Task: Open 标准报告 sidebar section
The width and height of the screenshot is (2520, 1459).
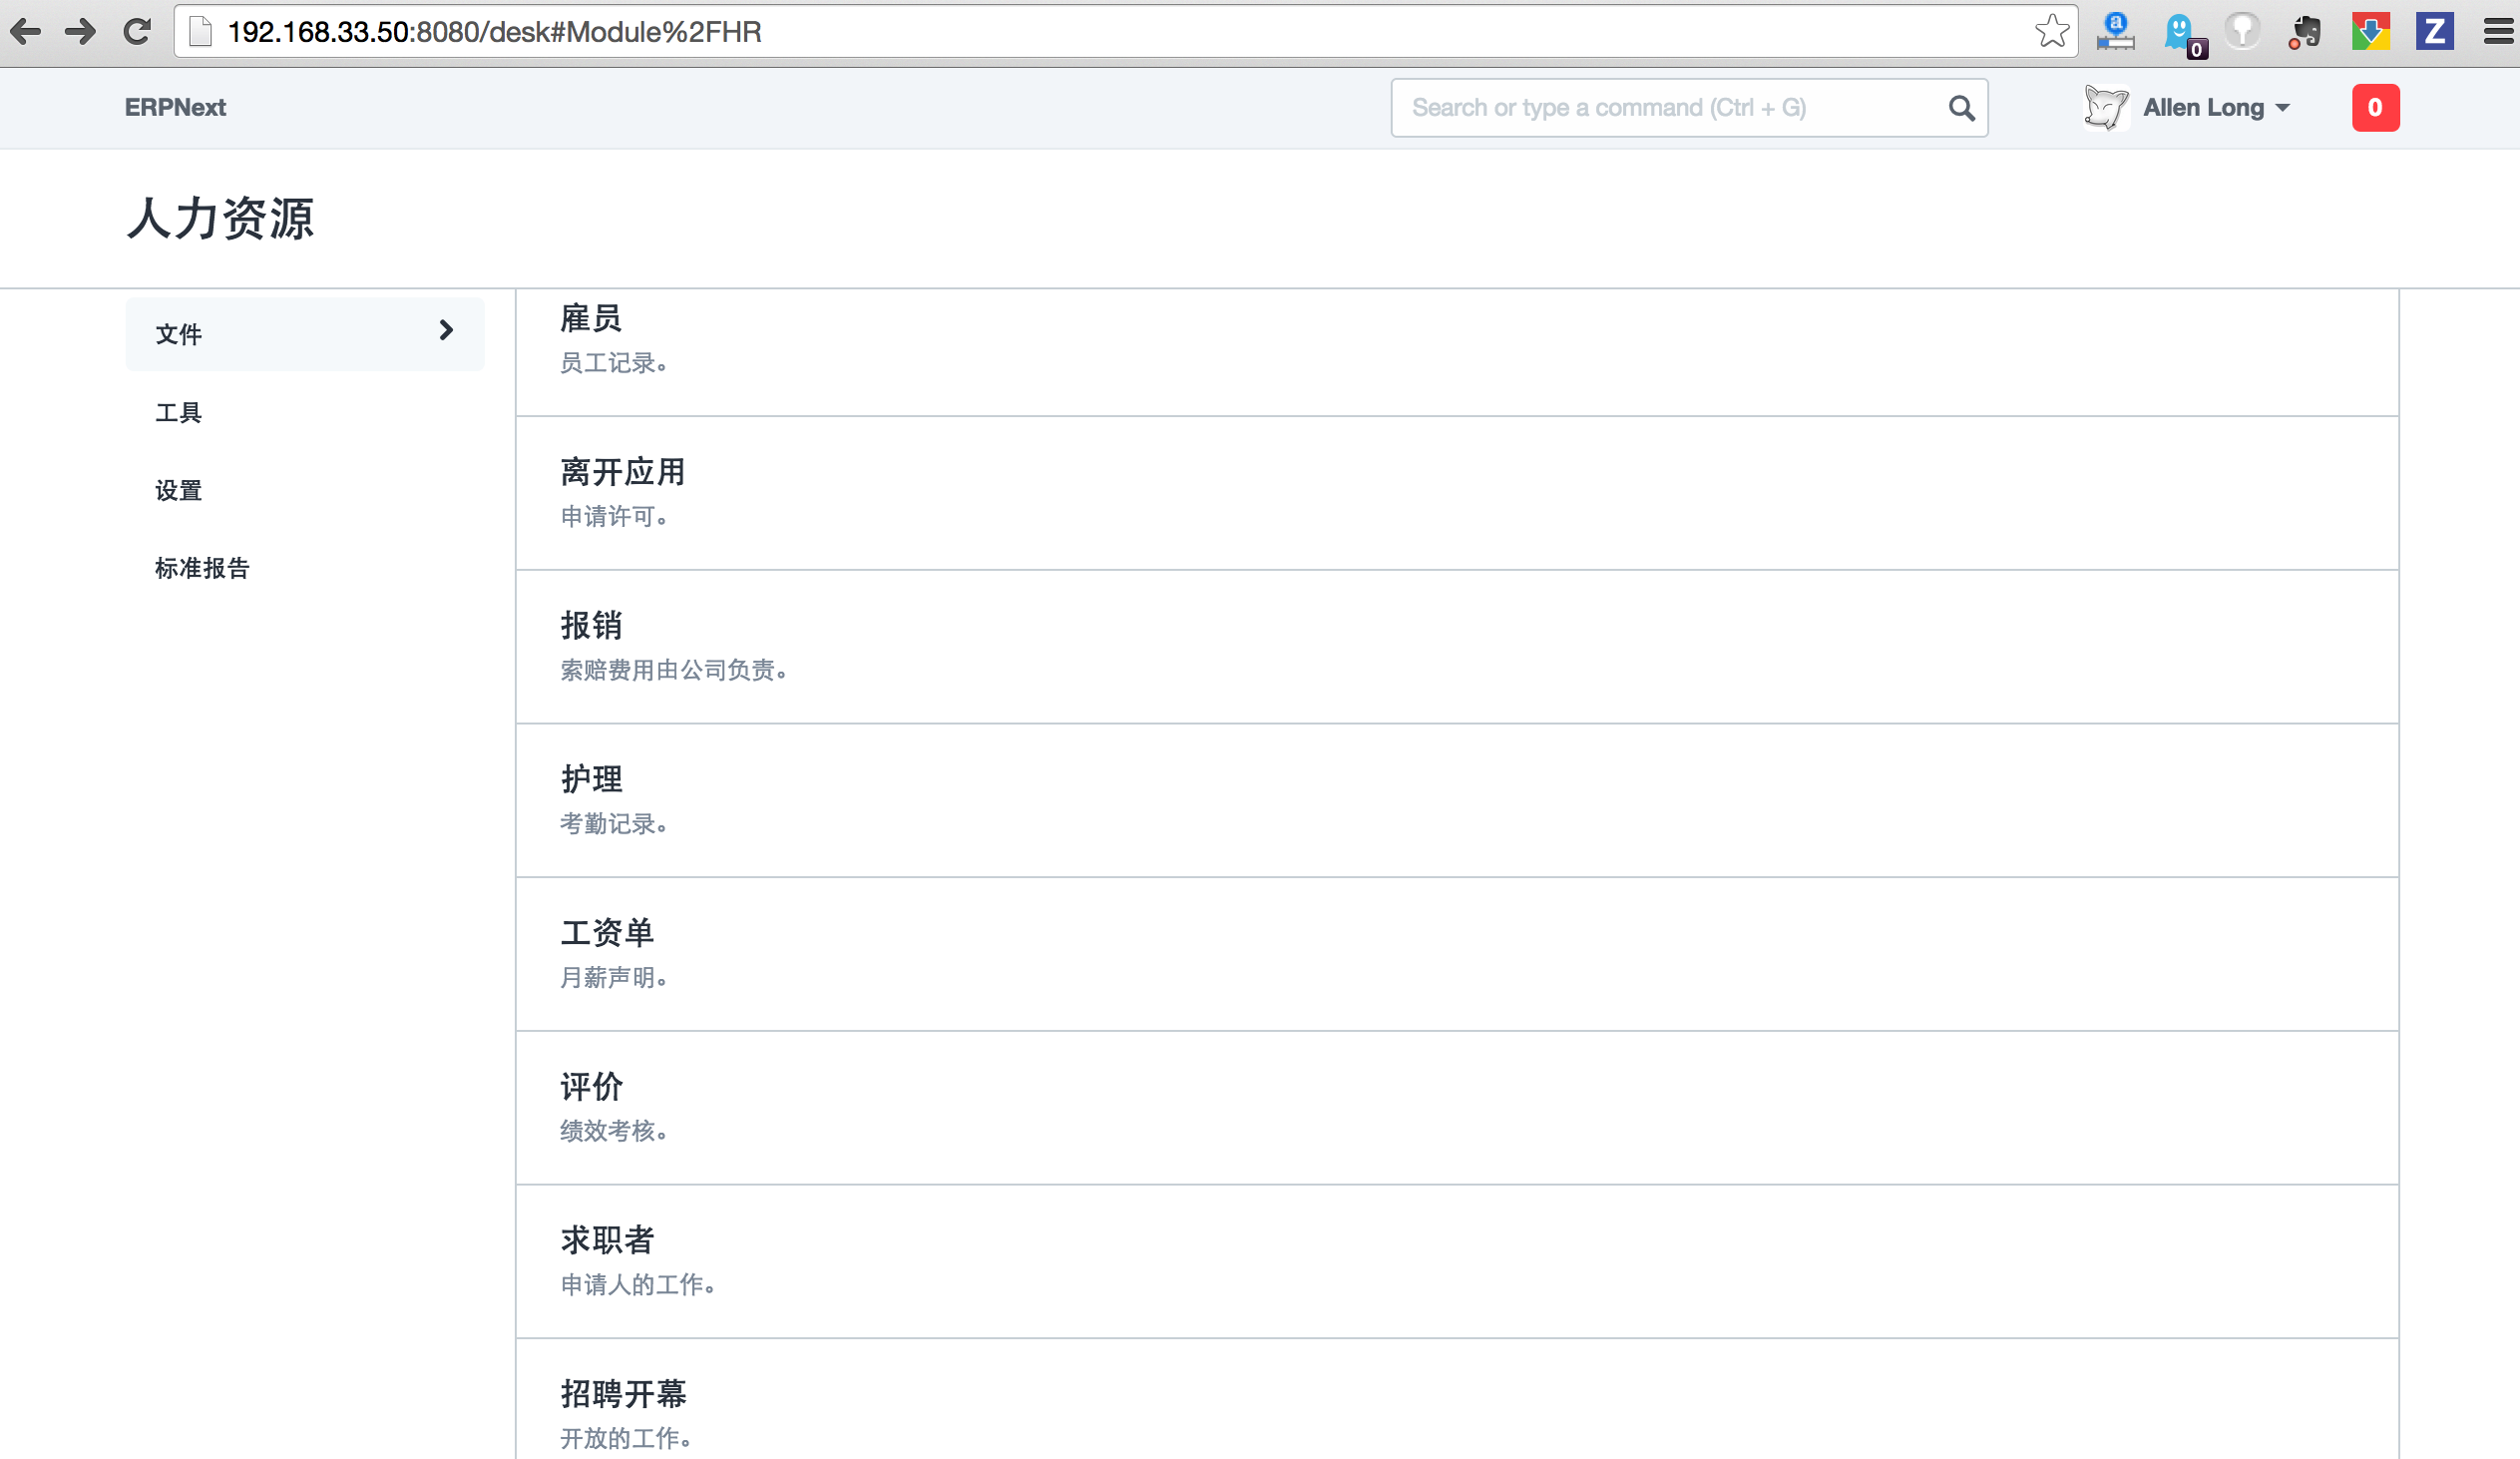Action: [202, 569]
